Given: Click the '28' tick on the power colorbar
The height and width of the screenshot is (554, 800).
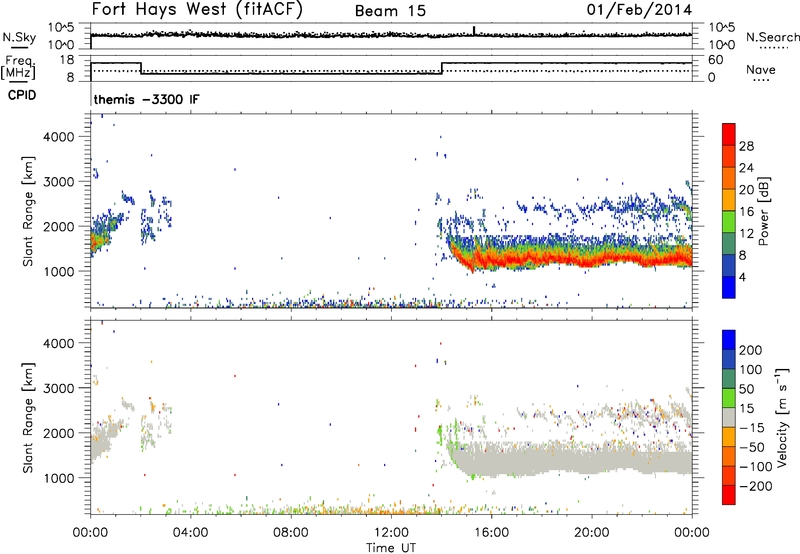Looking at the screenshot, I should click(x=746, y=146).
